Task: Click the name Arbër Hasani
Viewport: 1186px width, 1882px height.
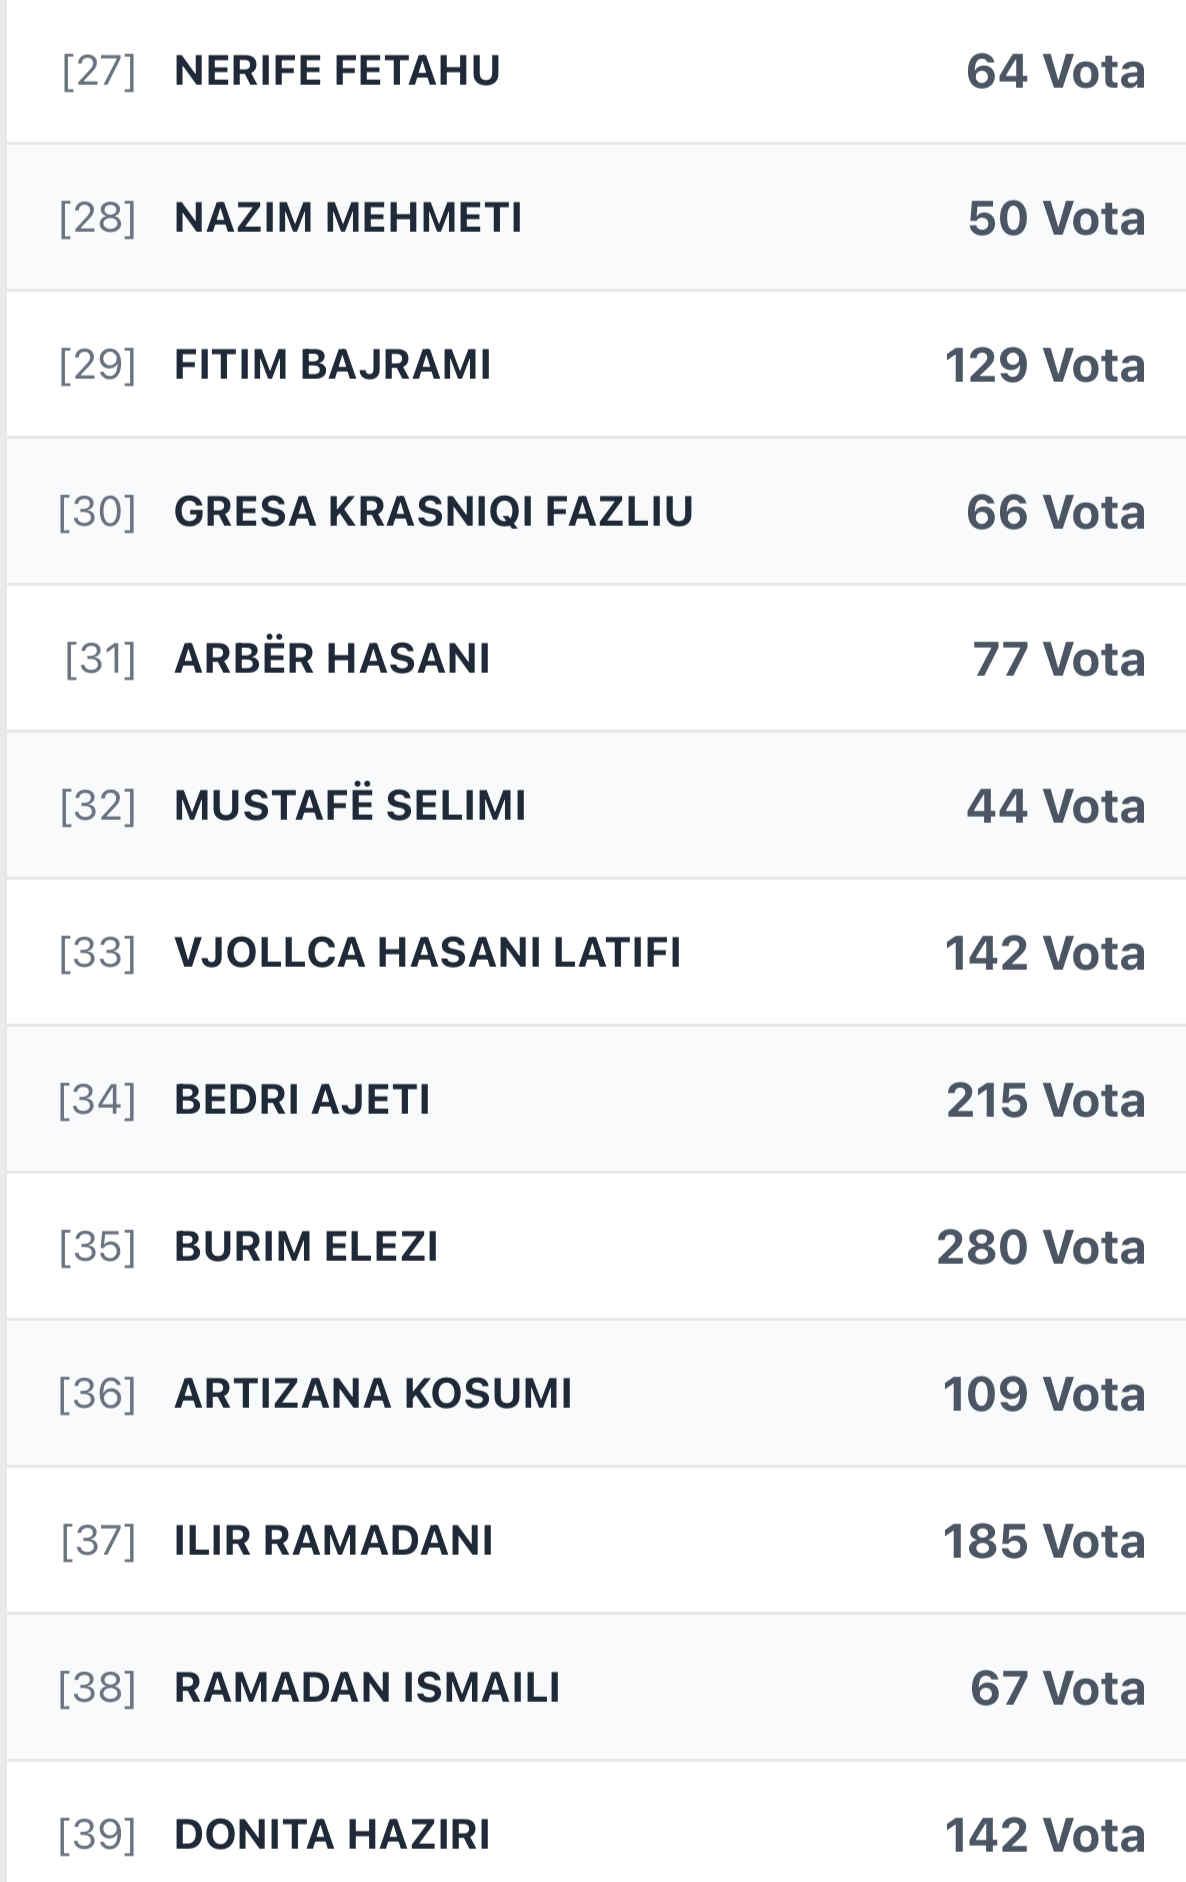Action: point(332,659)
